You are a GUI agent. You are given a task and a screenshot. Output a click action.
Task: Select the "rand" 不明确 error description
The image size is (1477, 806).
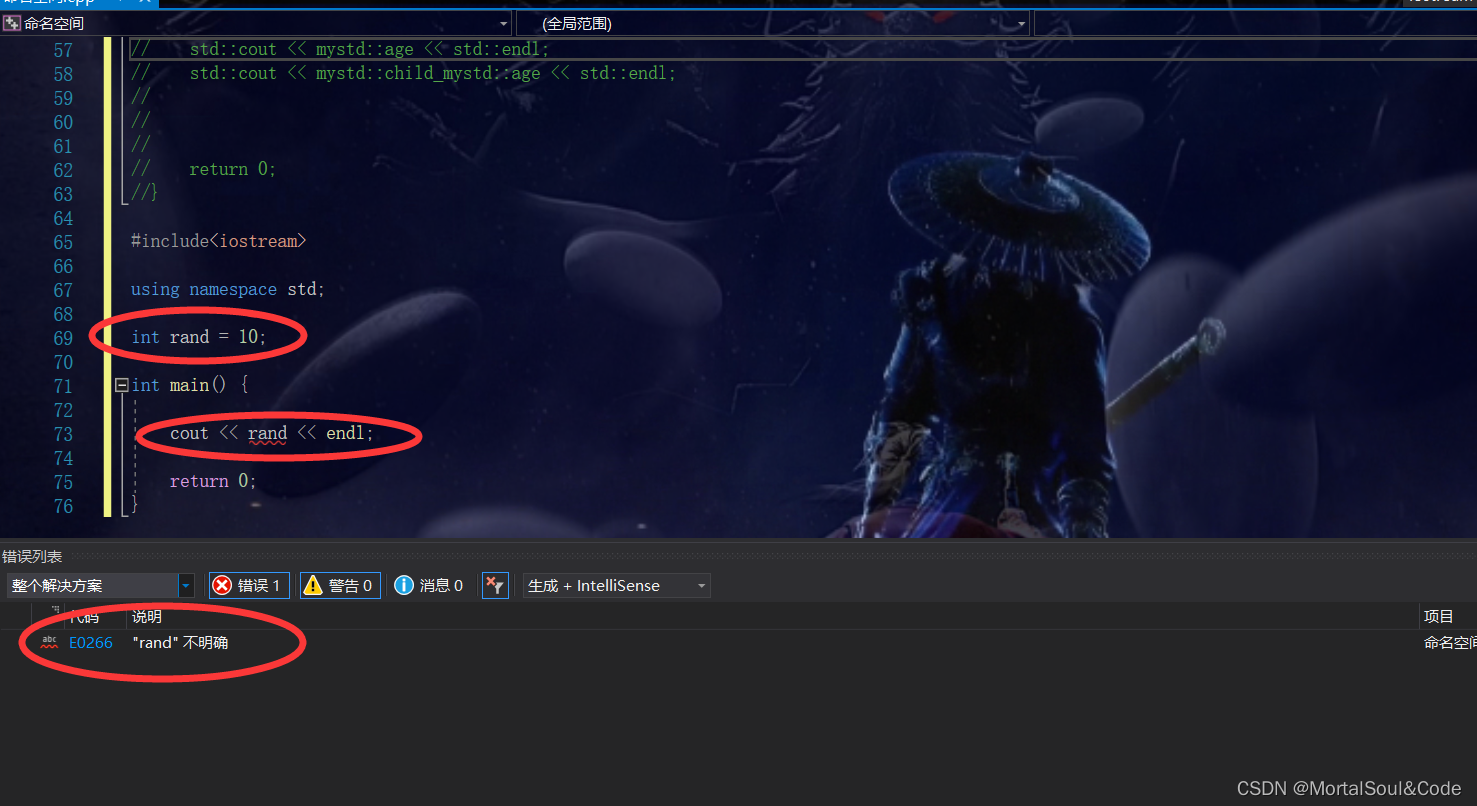pos(180,642)
